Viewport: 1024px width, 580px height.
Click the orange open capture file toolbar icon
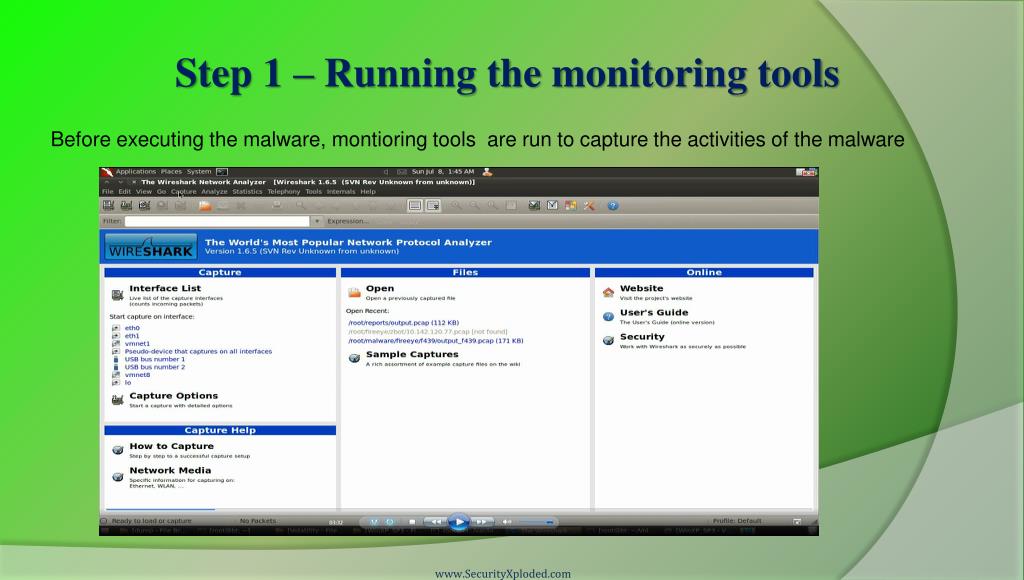(x=205, y=205)
